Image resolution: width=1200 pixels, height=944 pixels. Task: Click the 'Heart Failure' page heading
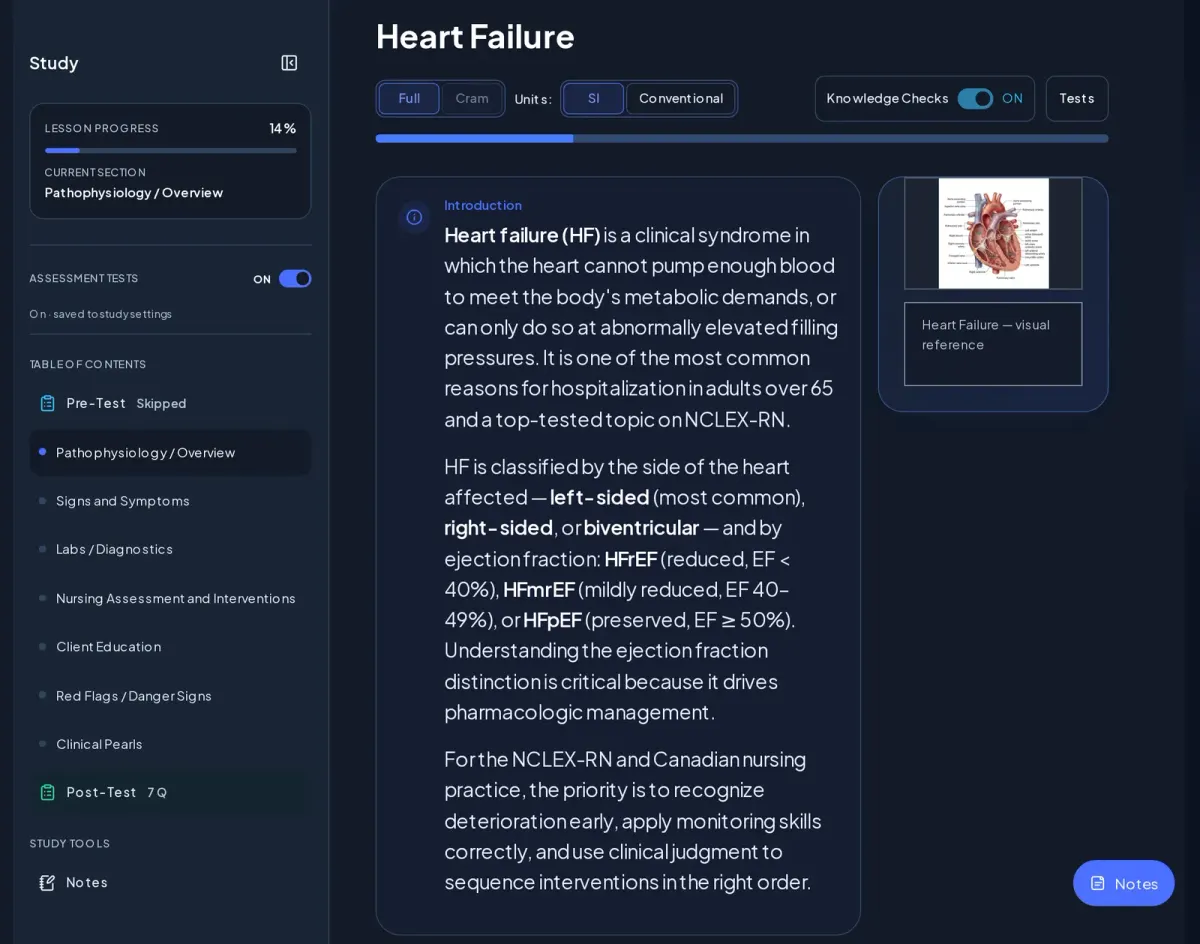475,36
